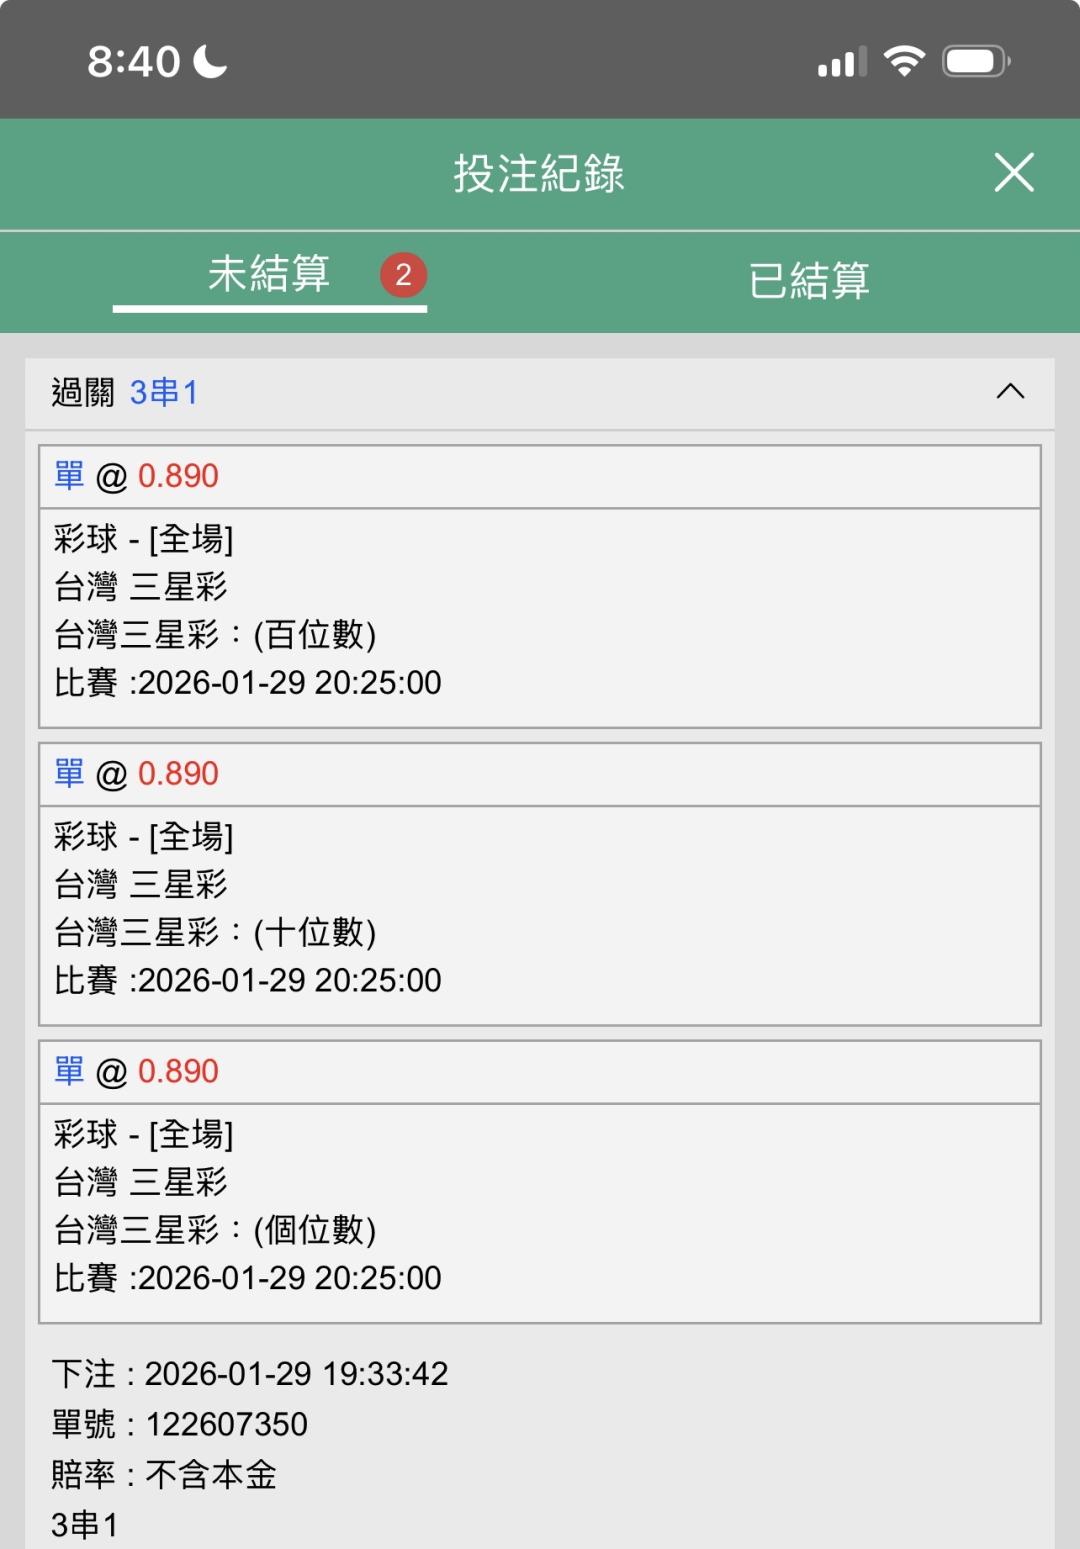Close the 投注紀錄 panel with X
Viewport: 1080px width, 1549px height.
1013,173
